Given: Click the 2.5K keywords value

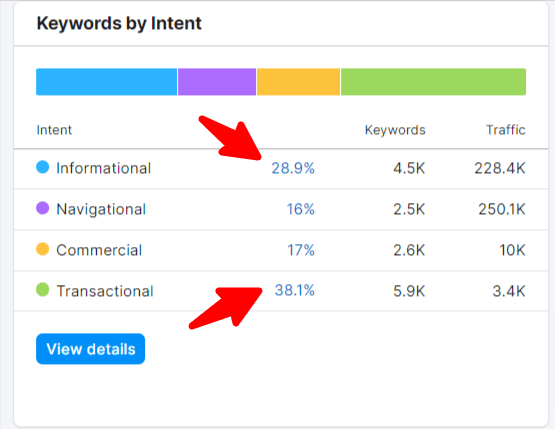Looking at the screenshot, I should point(409,209).
